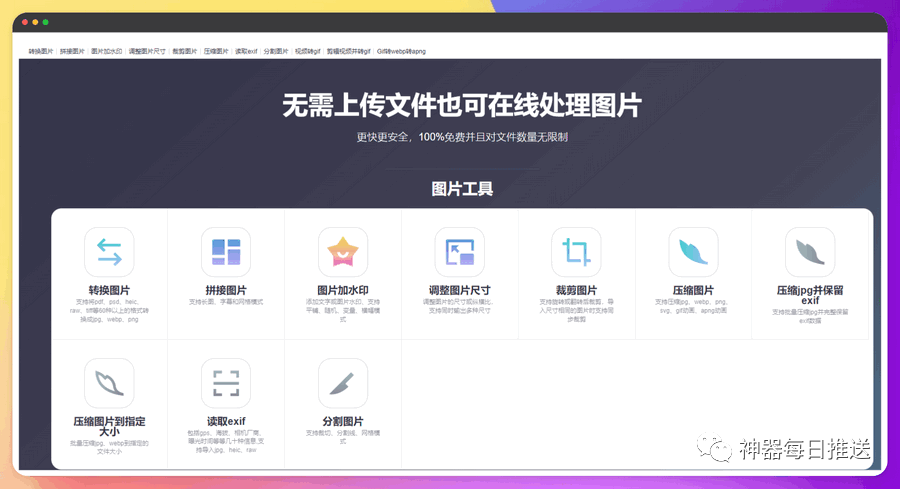Open 图片加水印 in the top navigation
This screenshot has width=900, height=489.
107,51
